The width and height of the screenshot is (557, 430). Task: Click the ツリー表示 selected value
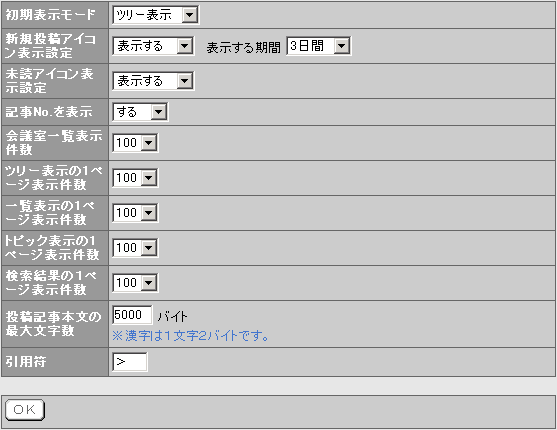(x=144, y=15)
